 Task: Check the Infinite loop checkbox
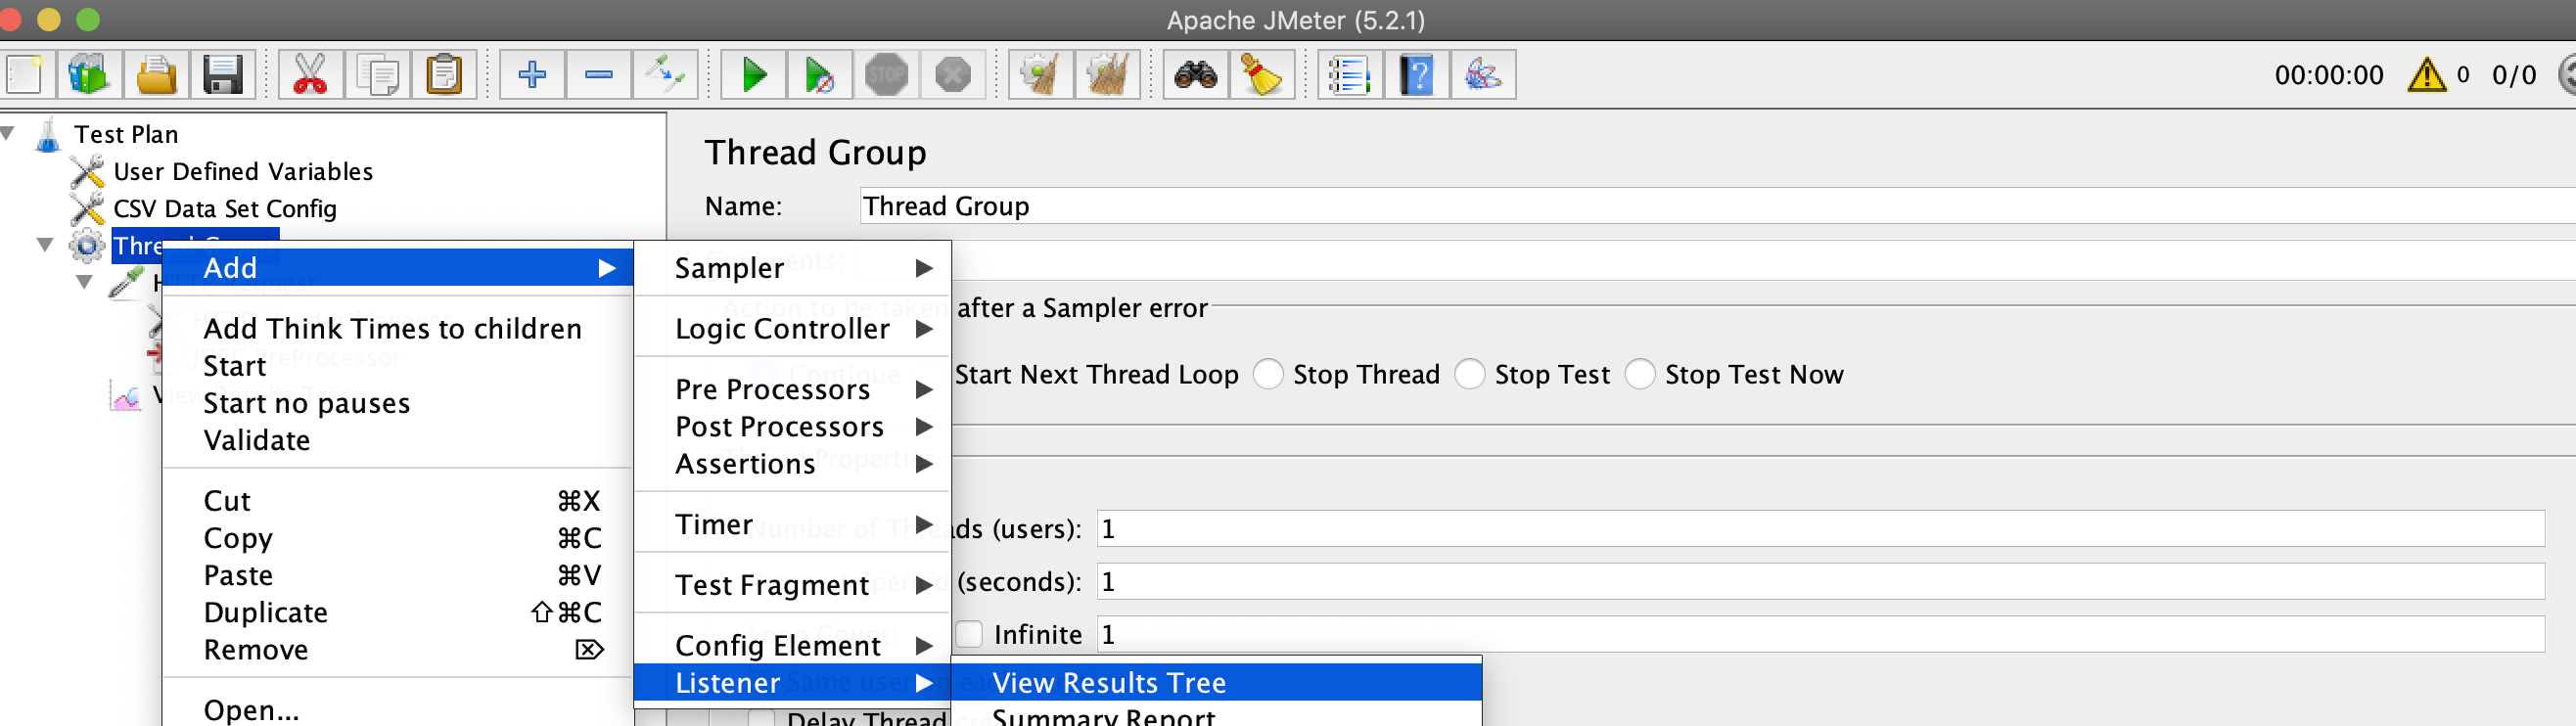pyautogui.click(x=968, y=634)
